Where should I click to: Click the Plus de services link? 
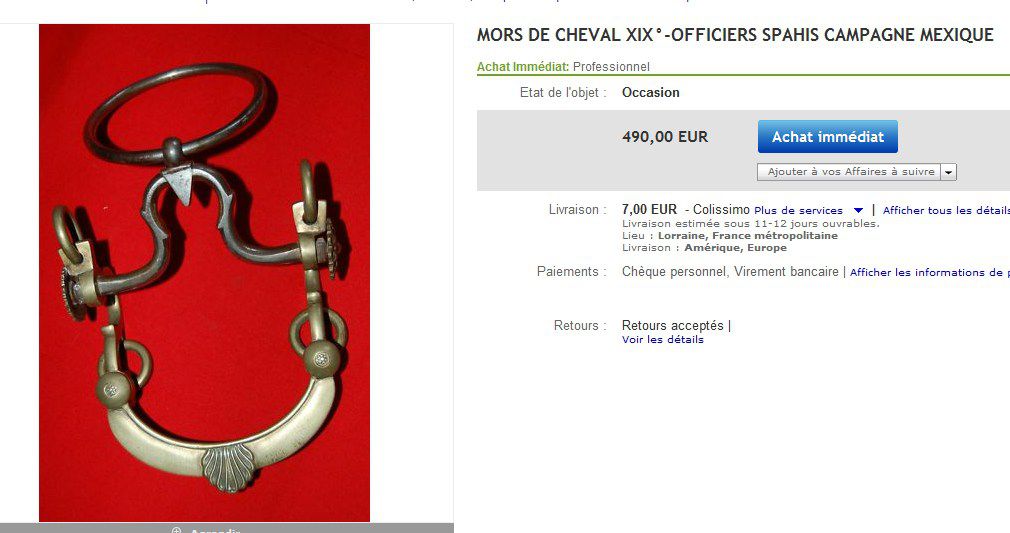coord(798,210)
